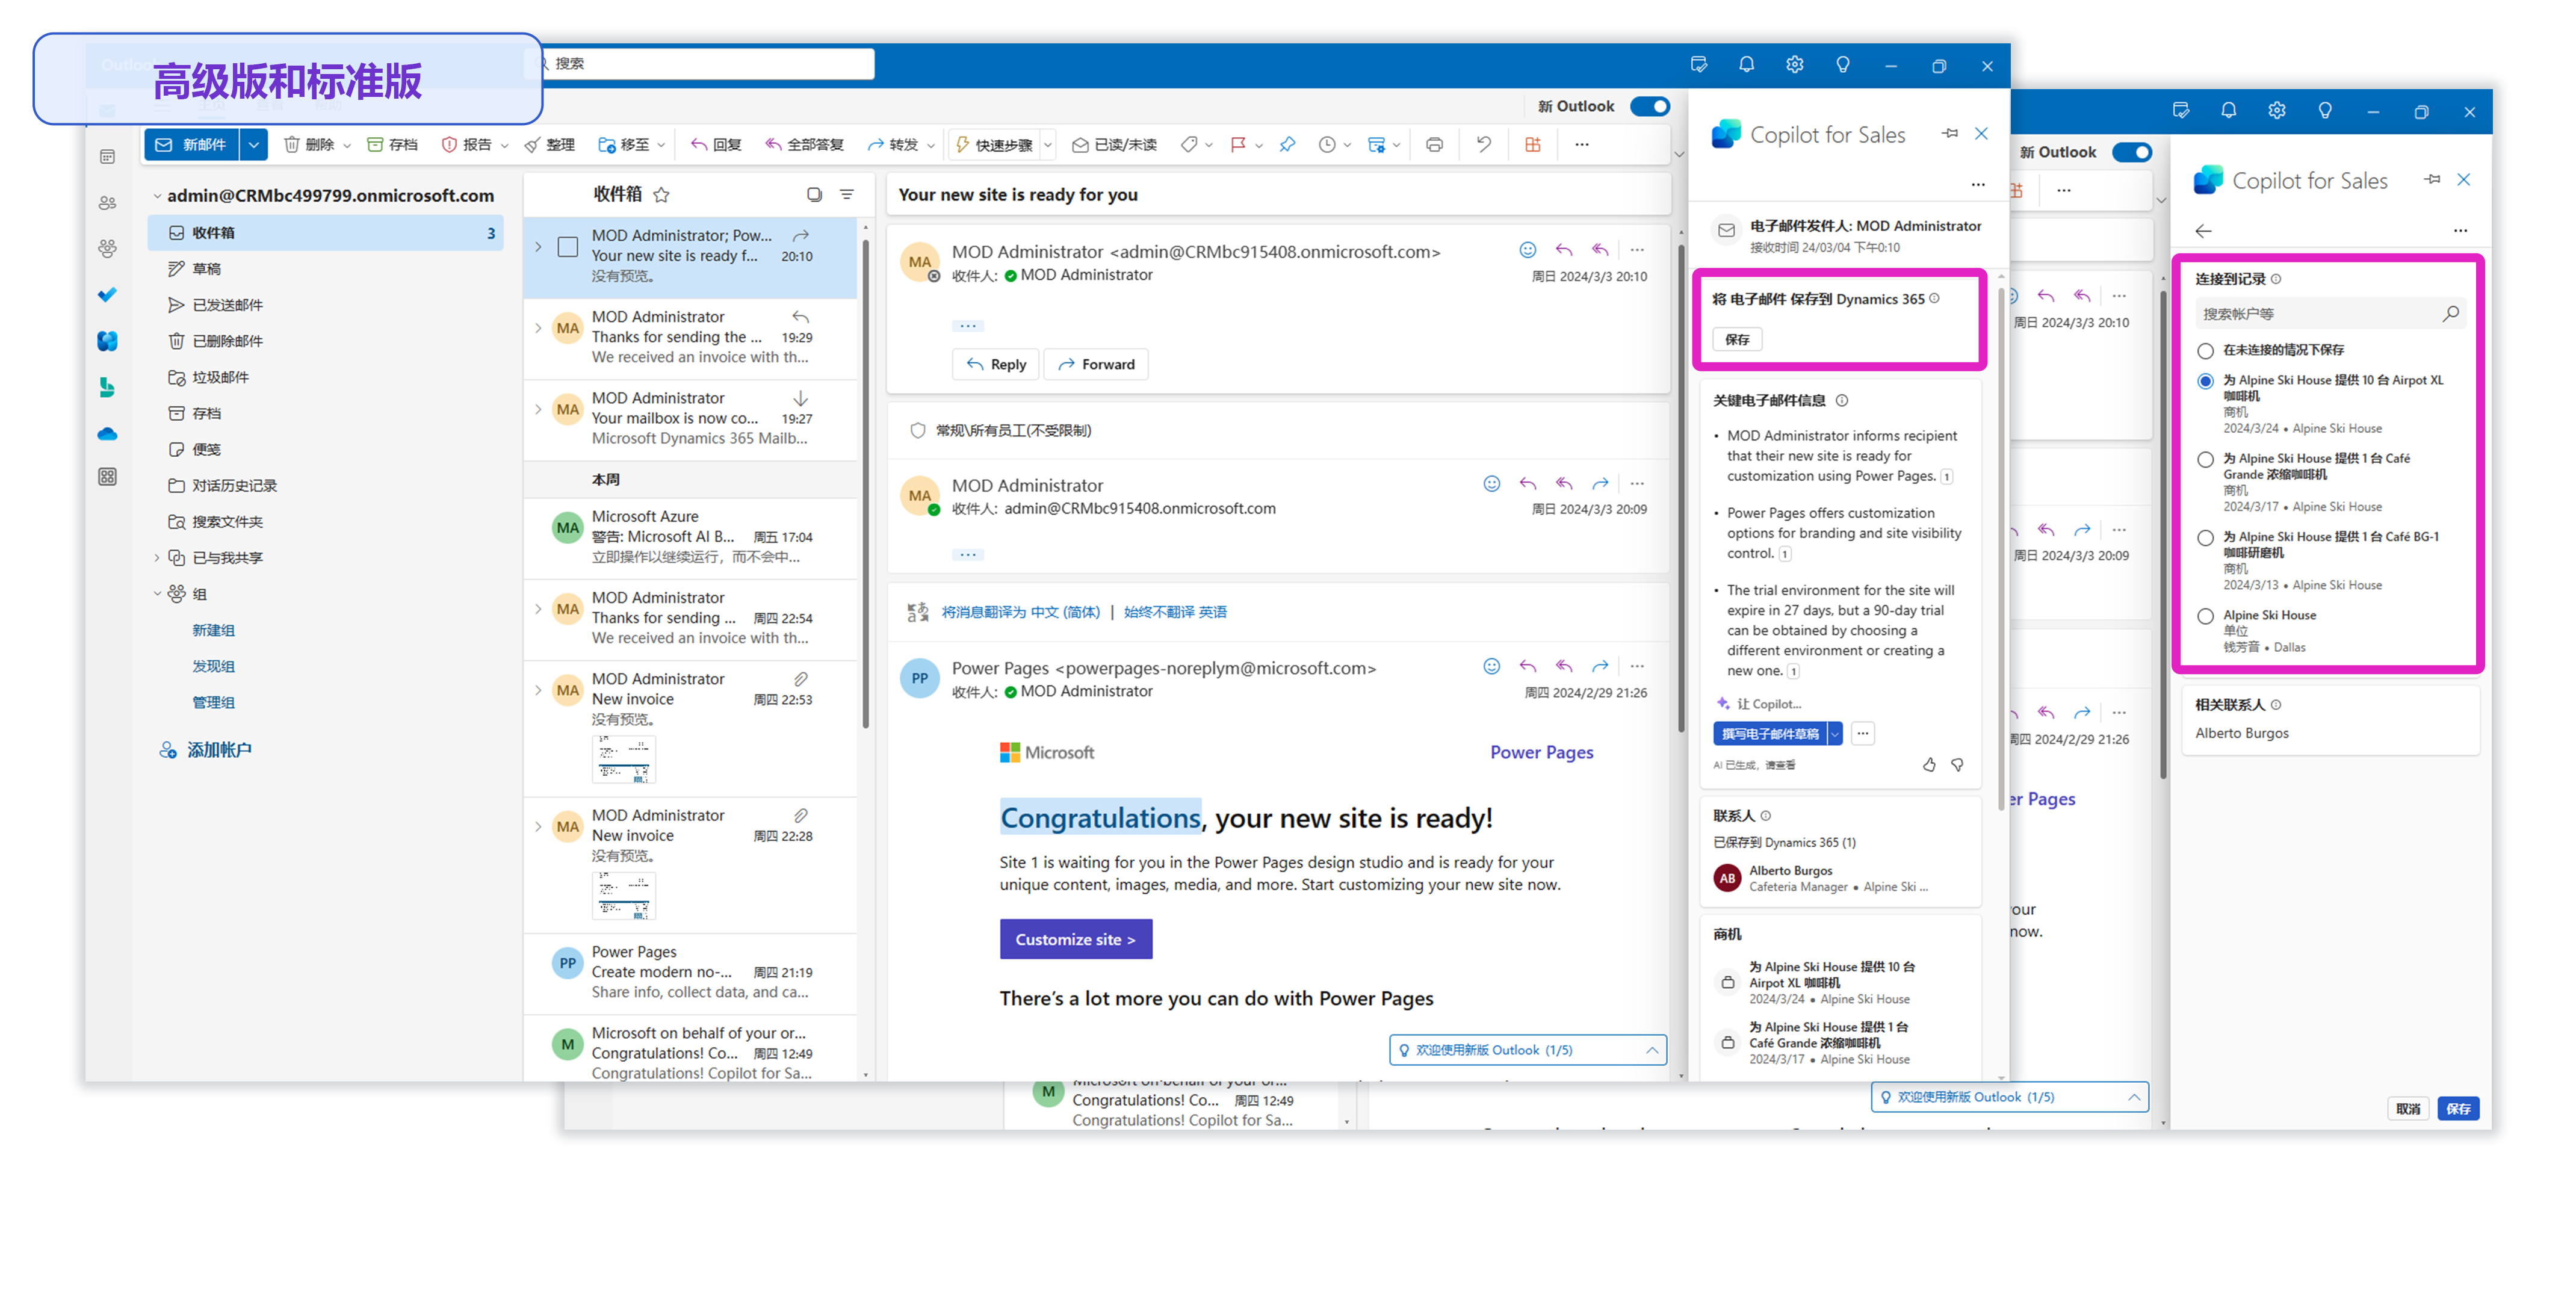Image resolution: width=2576 pixels, height=1300 pixels.
Task: Click the search magnifier in 搜索帐户等 field
Action: pyautogui.click(x=2450, y=314)
